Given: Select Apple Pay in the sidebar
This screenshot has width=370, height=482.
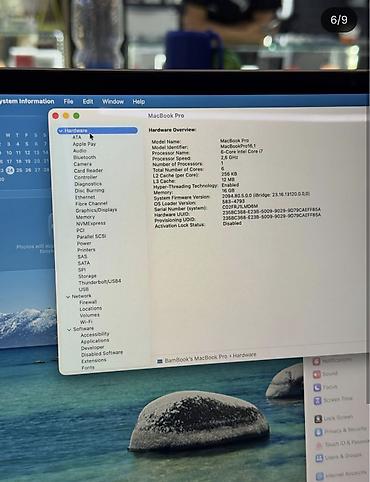Looking at the screenshot, I should (84, 144).
